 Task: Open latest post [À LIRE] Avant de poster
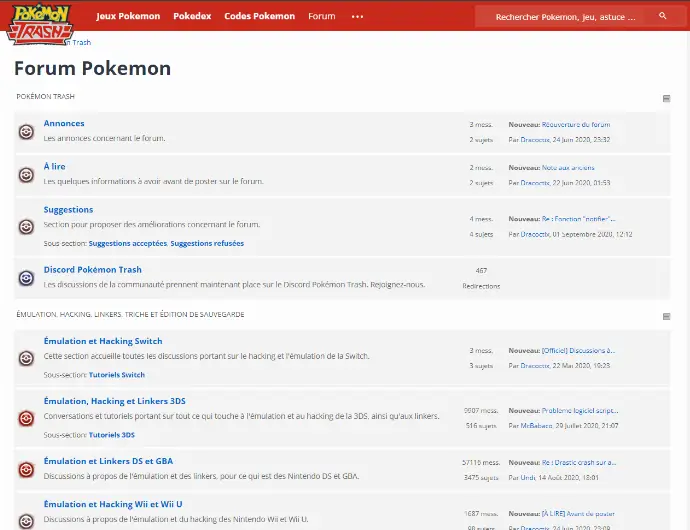[x=578, y=514]
